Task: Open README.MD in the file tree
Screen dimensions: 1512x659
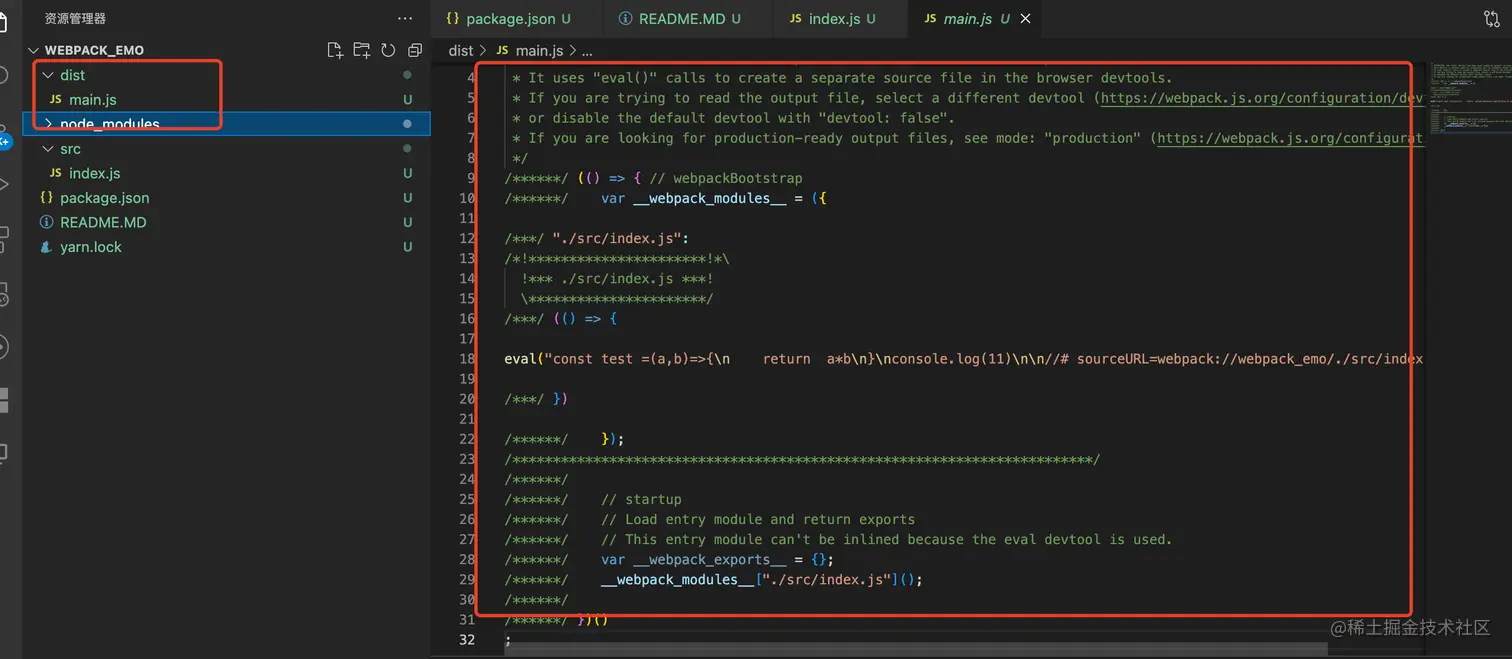Action: [x=103, y=222]
